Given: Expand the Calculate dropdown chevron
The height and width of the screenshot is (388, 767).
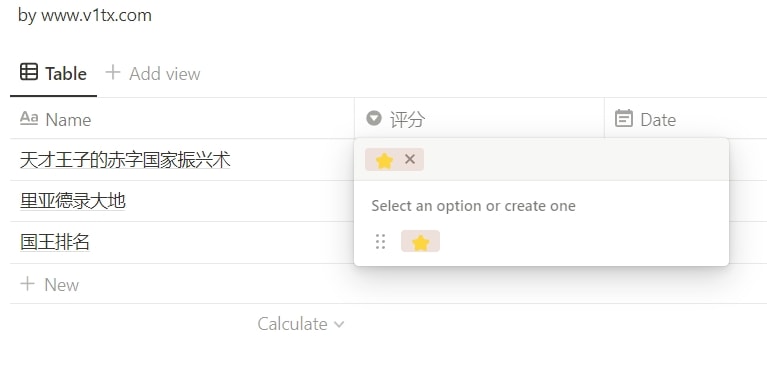Looking at the screenshot, I should tap(339, 324).
